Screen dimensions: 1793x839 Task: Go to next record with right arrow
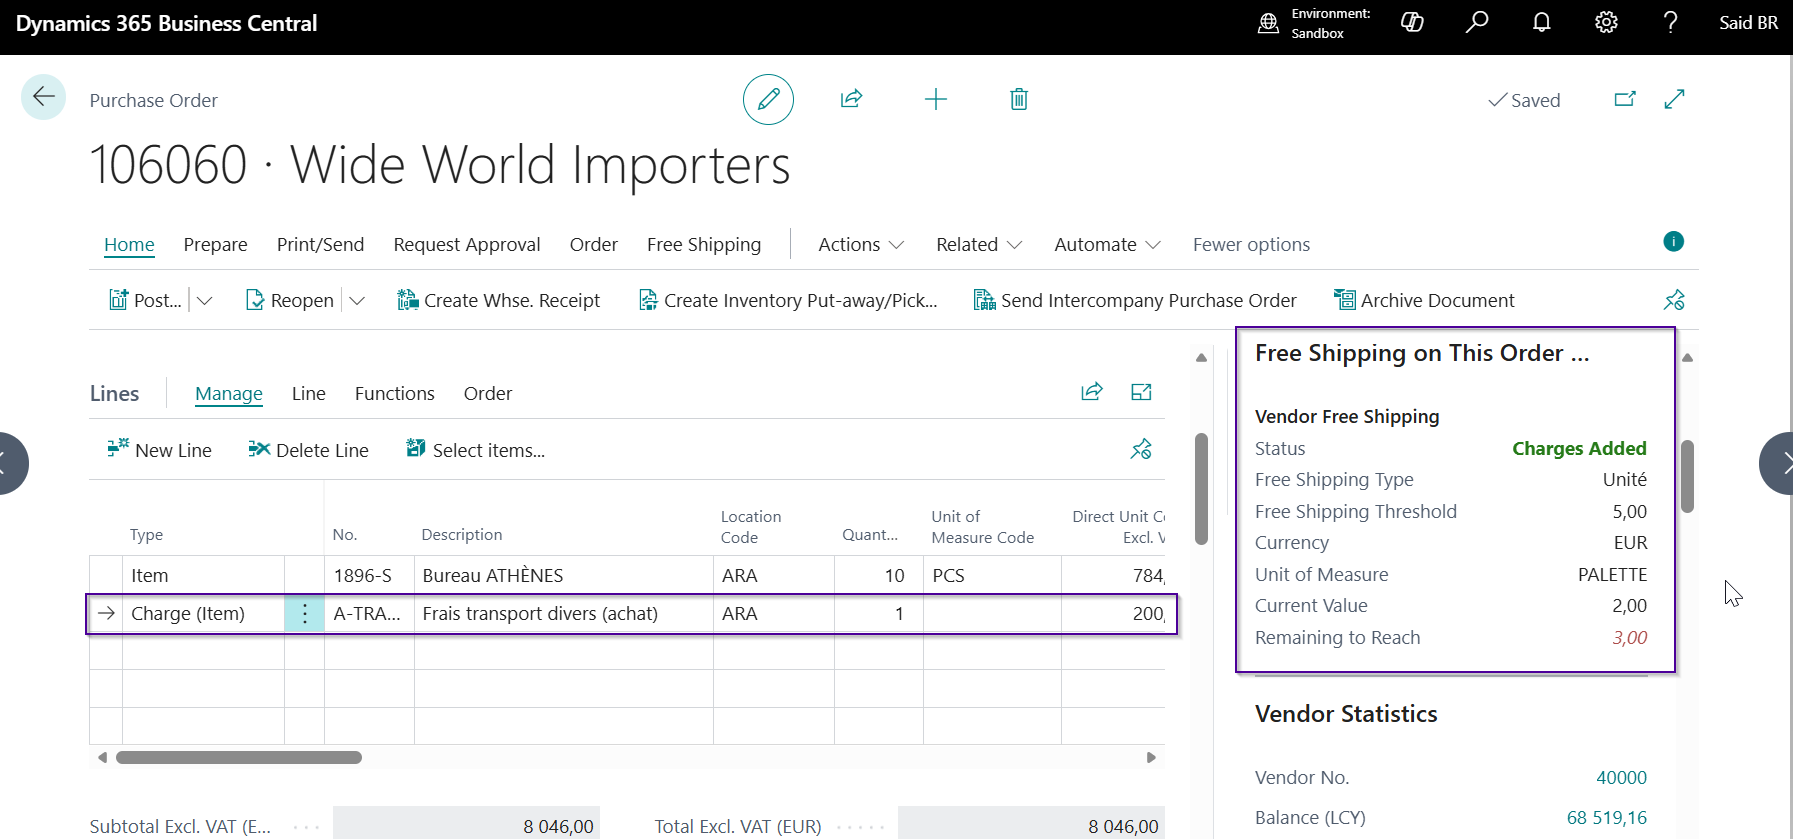pyautogui.click(x=1776, y=463)
